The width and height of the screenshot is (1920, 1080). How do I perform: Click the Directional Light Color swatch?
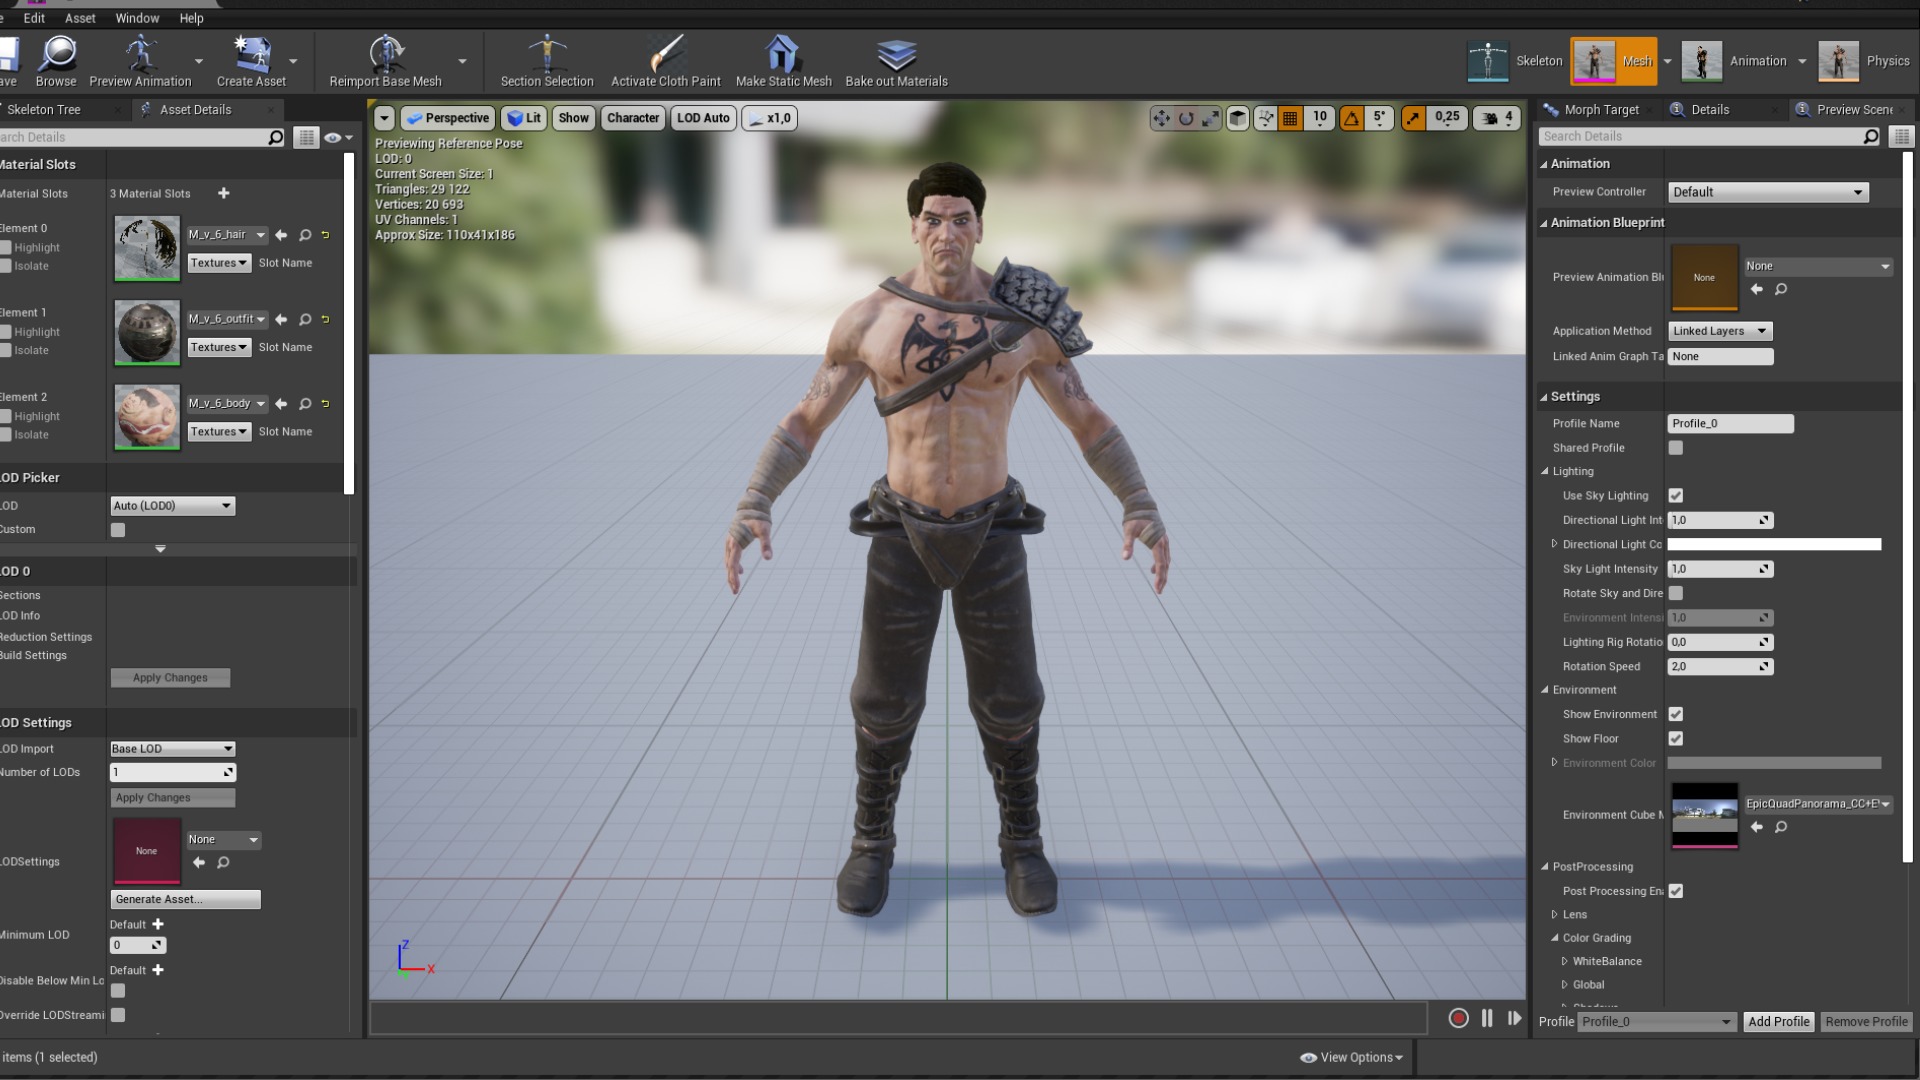pos(1774,545)
